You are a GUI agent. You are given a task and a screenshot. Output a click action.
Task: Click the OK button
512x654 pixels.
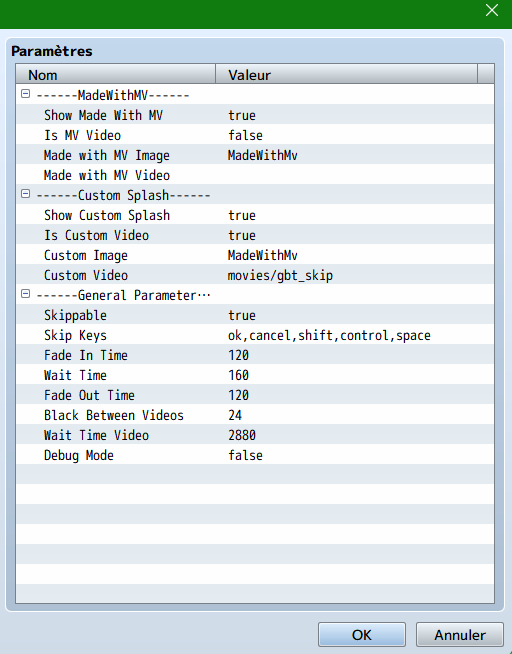tap(361, 635)
